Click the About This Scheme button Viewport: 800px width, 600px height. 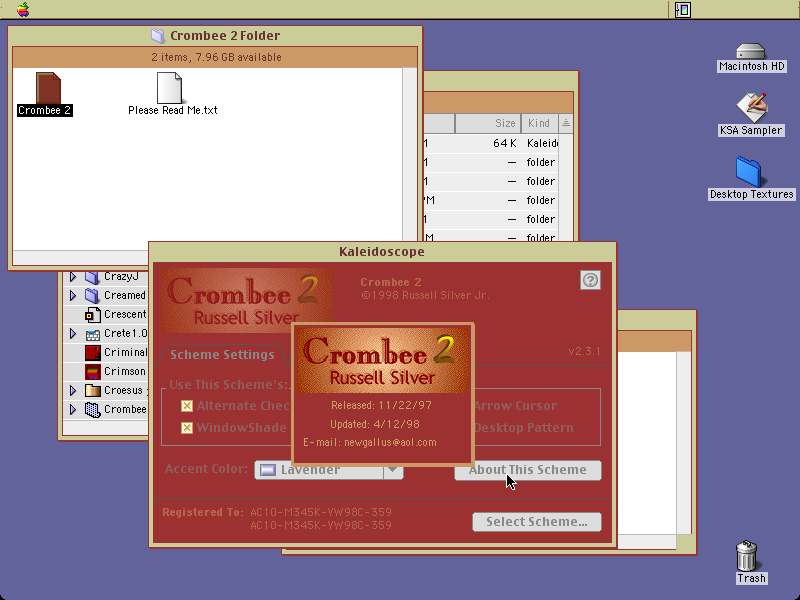point(528,470)
